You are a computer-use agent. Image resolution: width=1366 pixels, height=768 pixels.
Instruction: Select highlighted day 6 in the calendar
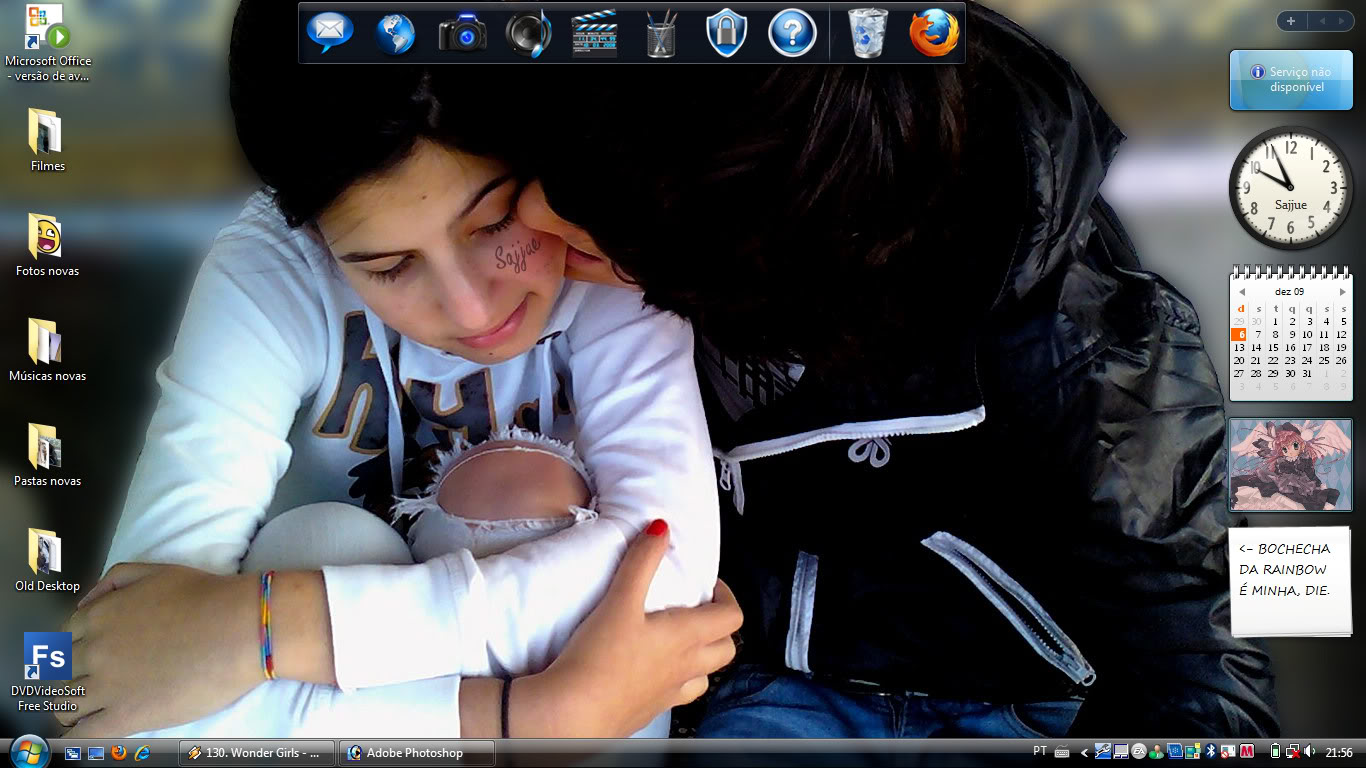click(1239, 335)
